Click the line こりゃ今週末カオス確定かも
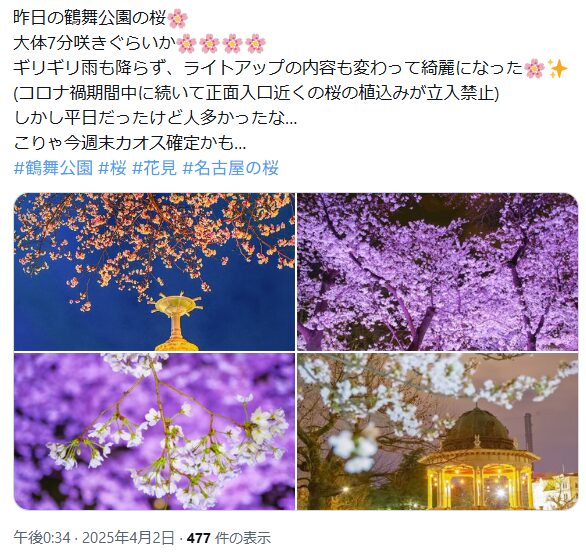The width and height of the screenshot is (586, 553). (130, 143)
